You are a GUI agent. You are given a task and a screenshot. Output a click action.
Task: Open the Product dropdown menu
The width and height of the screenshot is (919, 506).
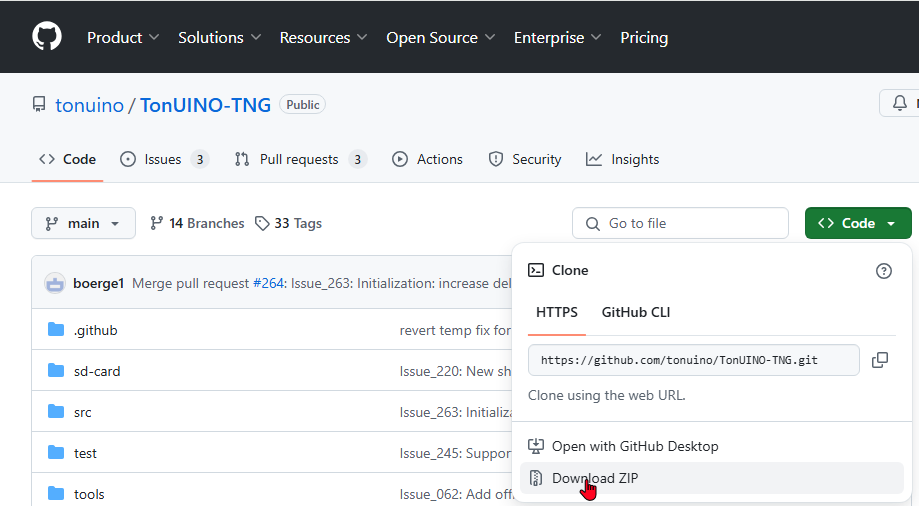pos(123,38)
